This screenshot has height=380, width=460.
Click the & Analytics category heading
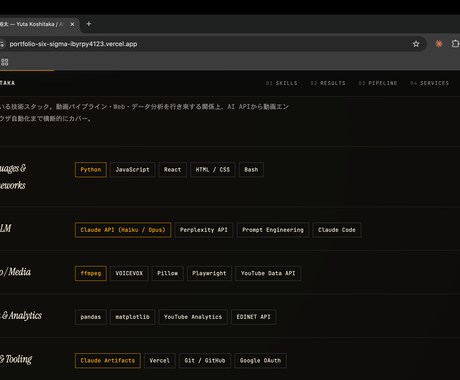click(x=21, y=316)
